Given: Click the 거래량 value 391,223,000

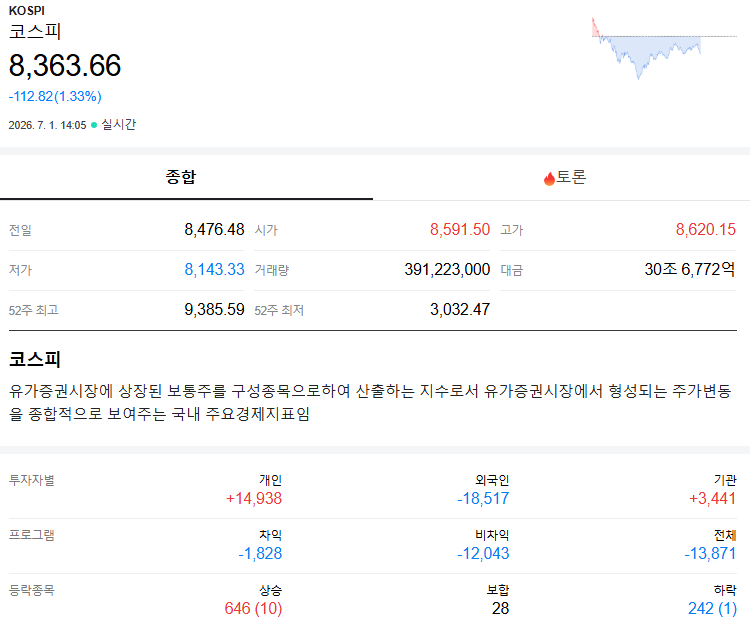Looking at the screenshot, I should [447, 269].
